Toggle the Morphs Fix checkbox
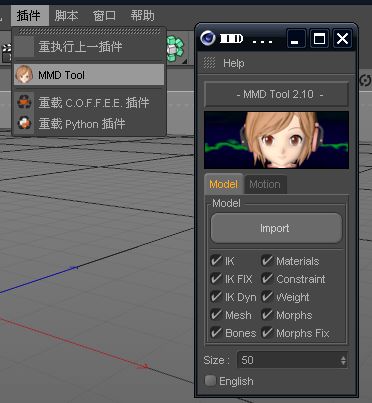 click(x=267, y=333)
